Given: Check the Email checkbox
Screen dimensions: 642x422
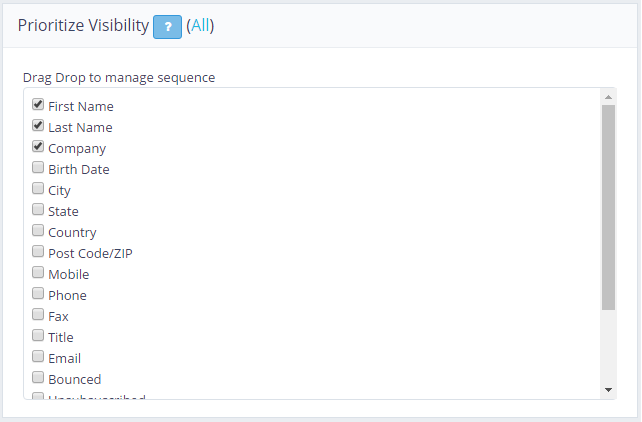Looking at the screenshot, I should tap(38, 357).
